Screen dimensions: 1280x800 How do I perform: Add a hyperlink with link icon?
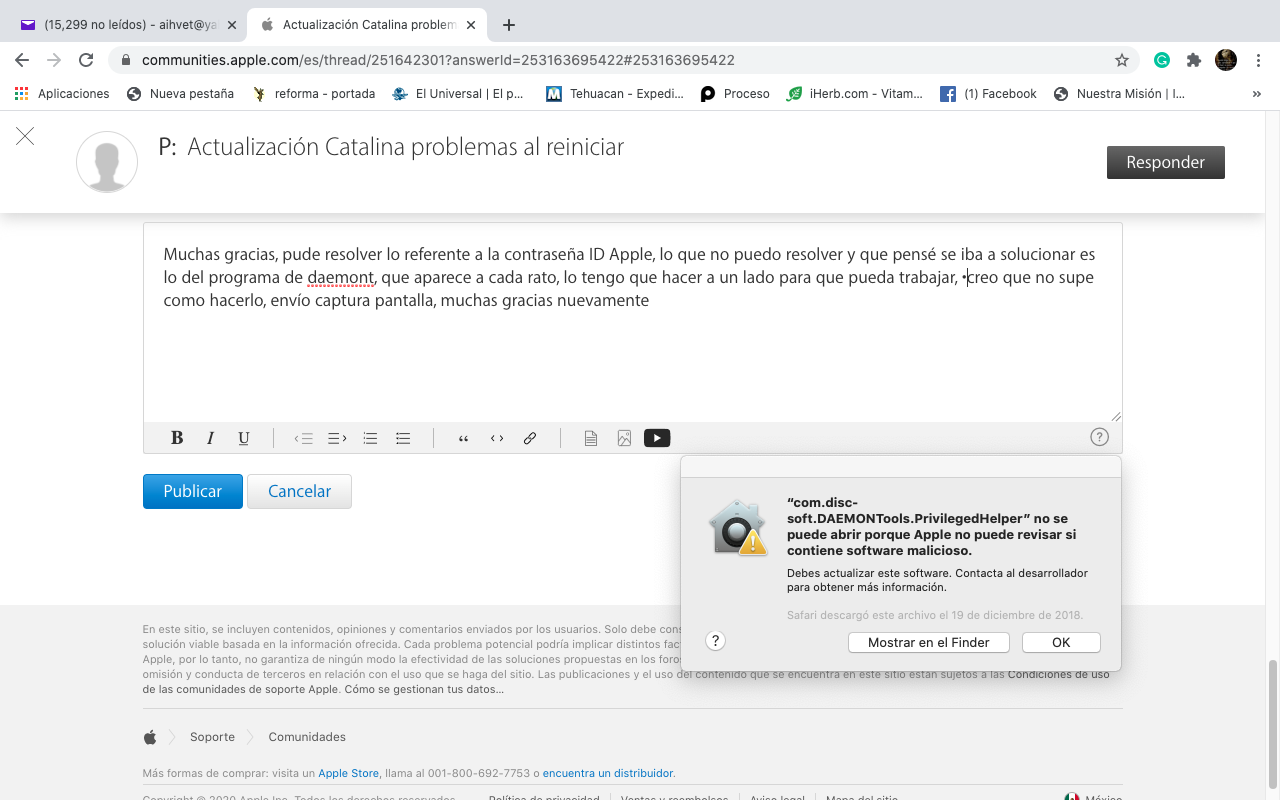pos(530,438)
